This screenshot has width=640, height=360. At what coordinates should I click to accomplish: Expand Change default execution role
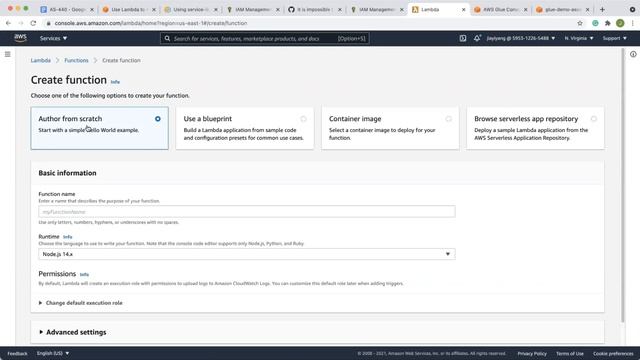coord(80,303)
